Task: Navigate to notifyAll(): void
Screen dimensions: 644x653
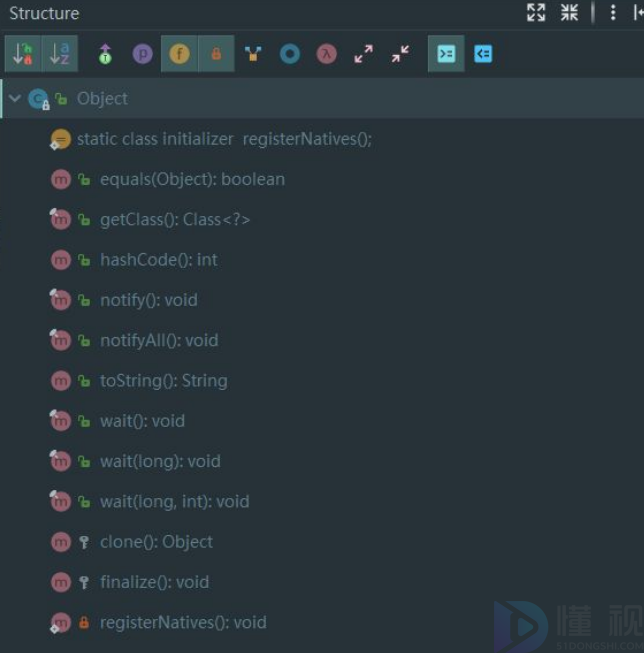Action: tap(159, 340)
